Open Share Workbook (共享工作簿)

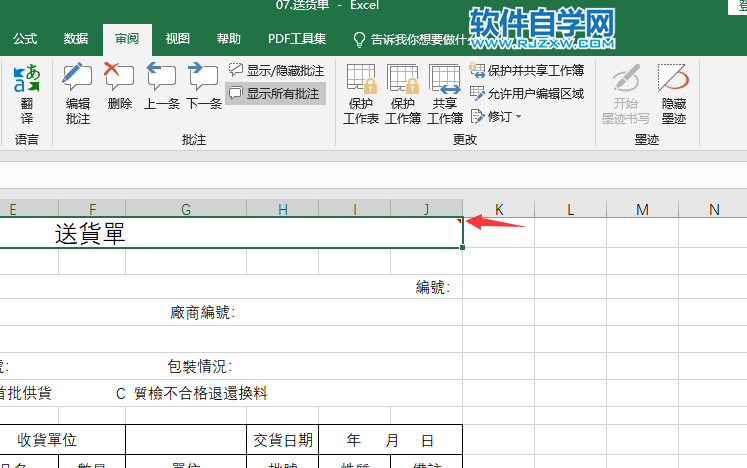[x=444, y=93]
